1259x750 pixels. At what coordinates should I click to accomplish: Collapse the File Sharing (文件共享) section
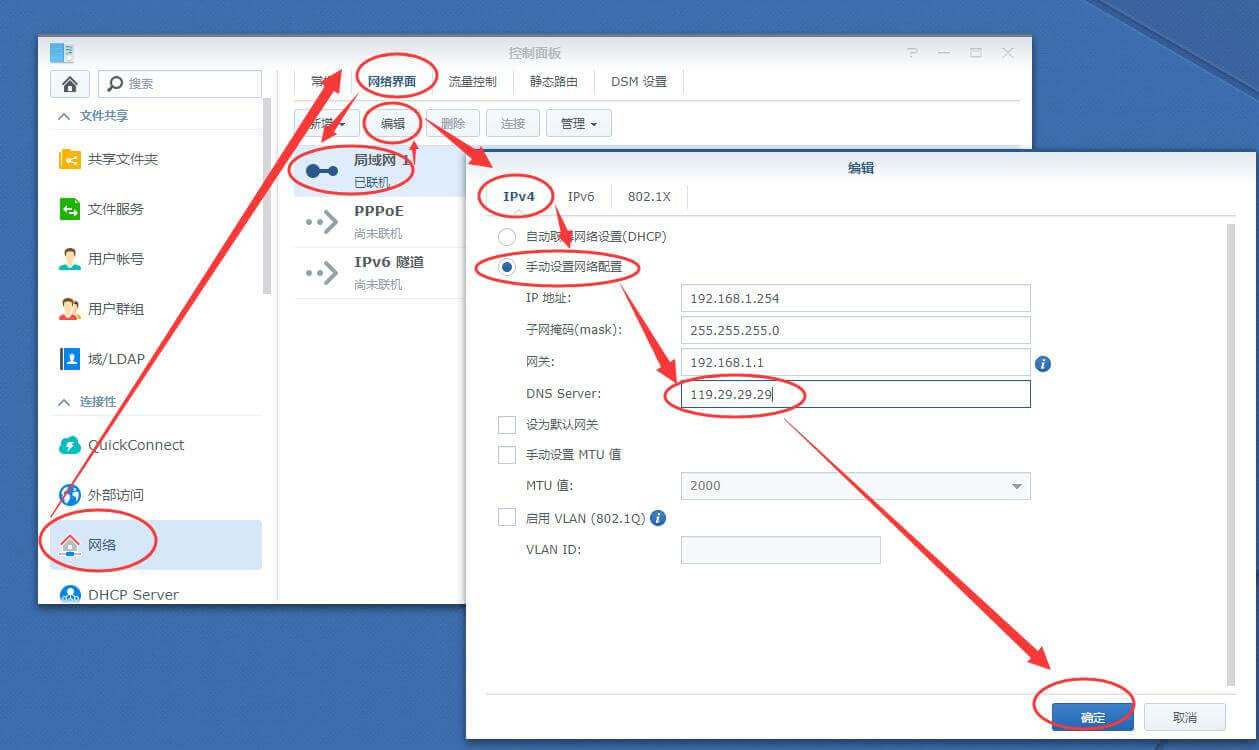click(64, 116)
